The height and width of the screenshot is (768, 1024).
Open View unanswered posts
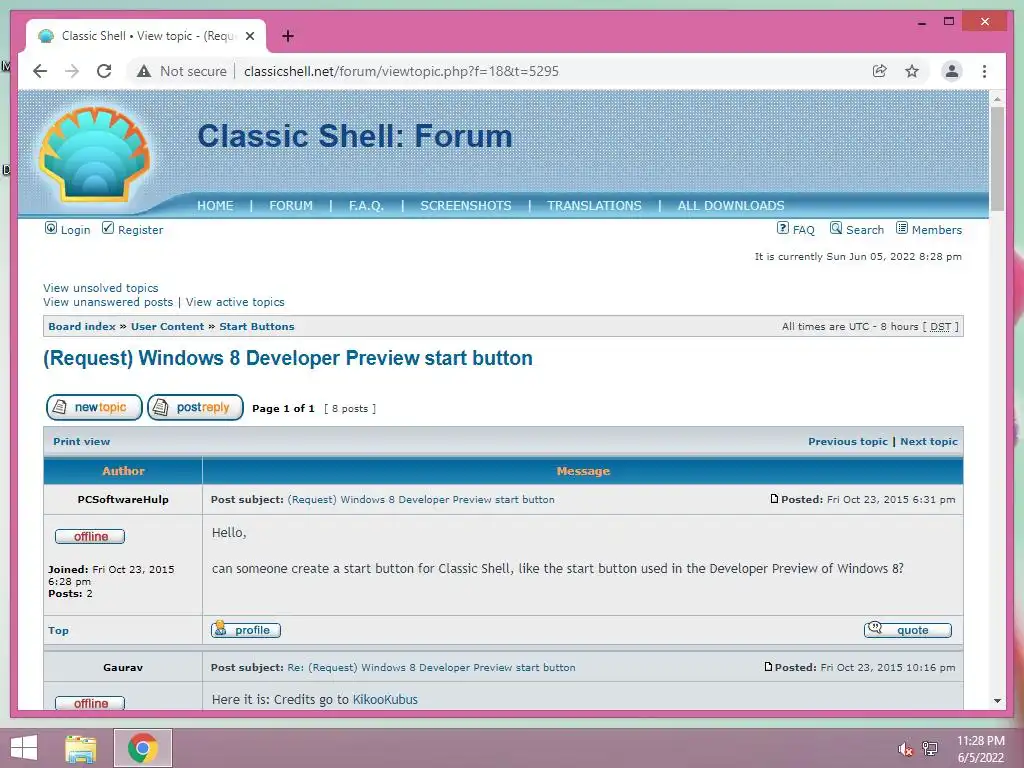(108, 302)
